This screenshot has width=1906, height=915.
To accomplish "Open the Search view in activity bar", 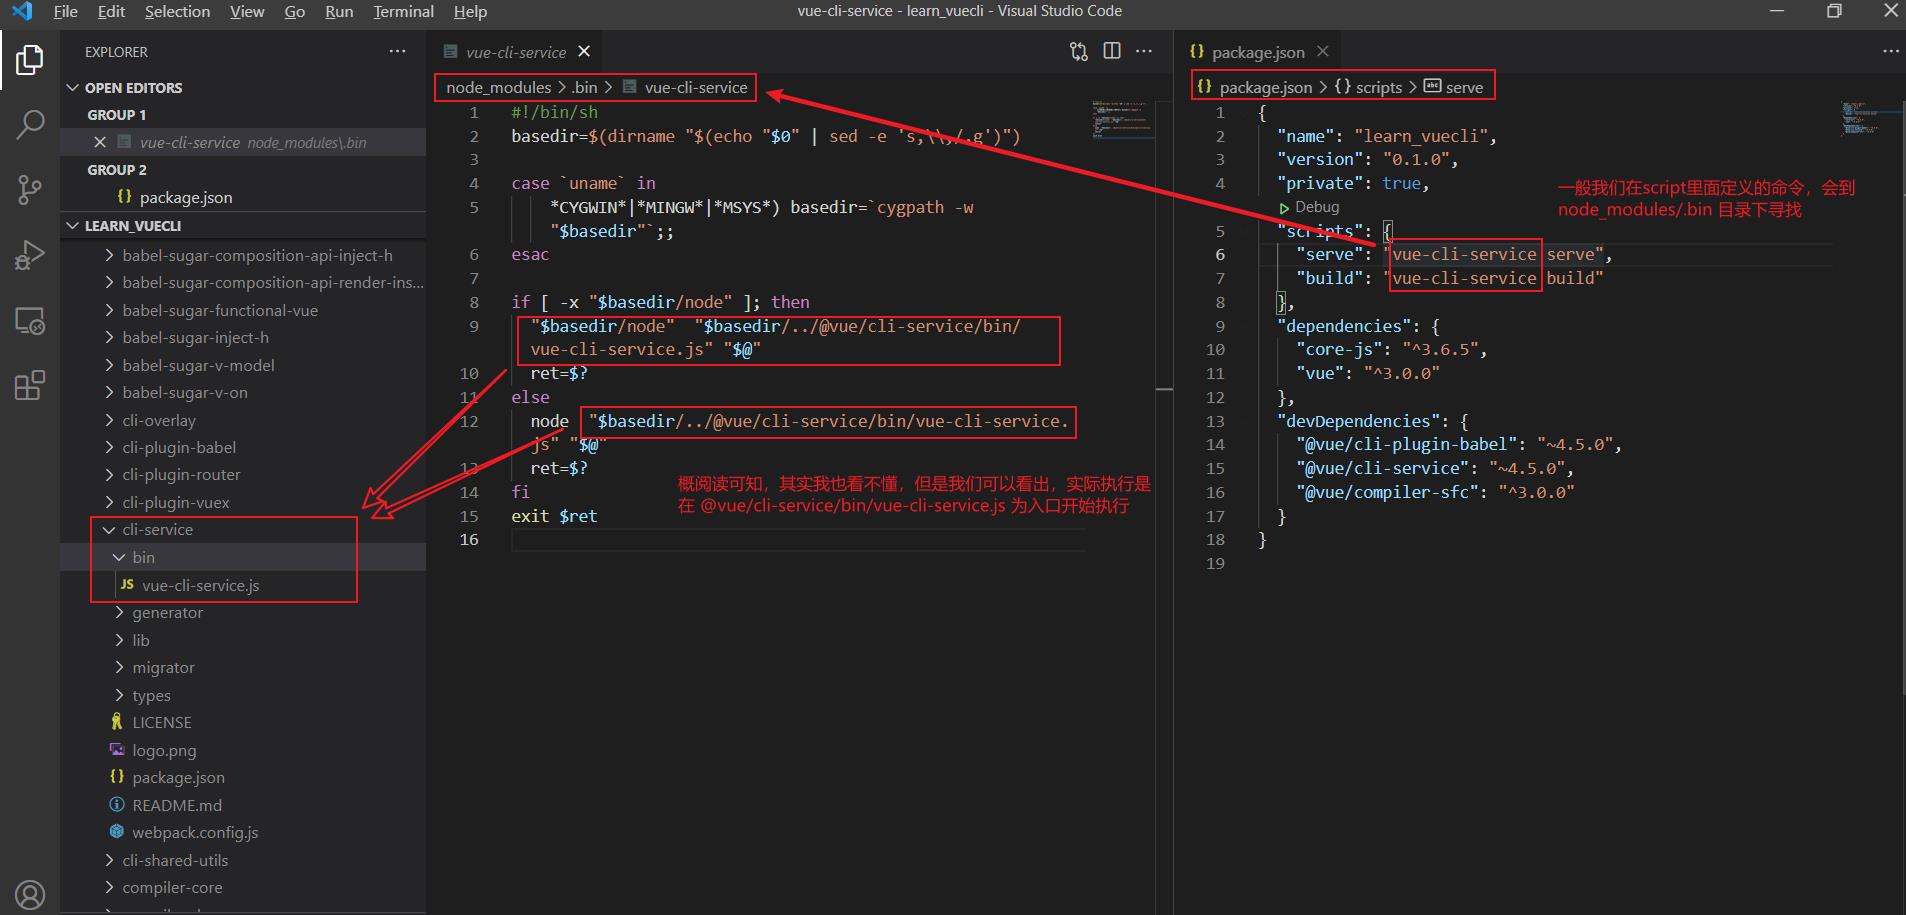I will coord(30,125).
